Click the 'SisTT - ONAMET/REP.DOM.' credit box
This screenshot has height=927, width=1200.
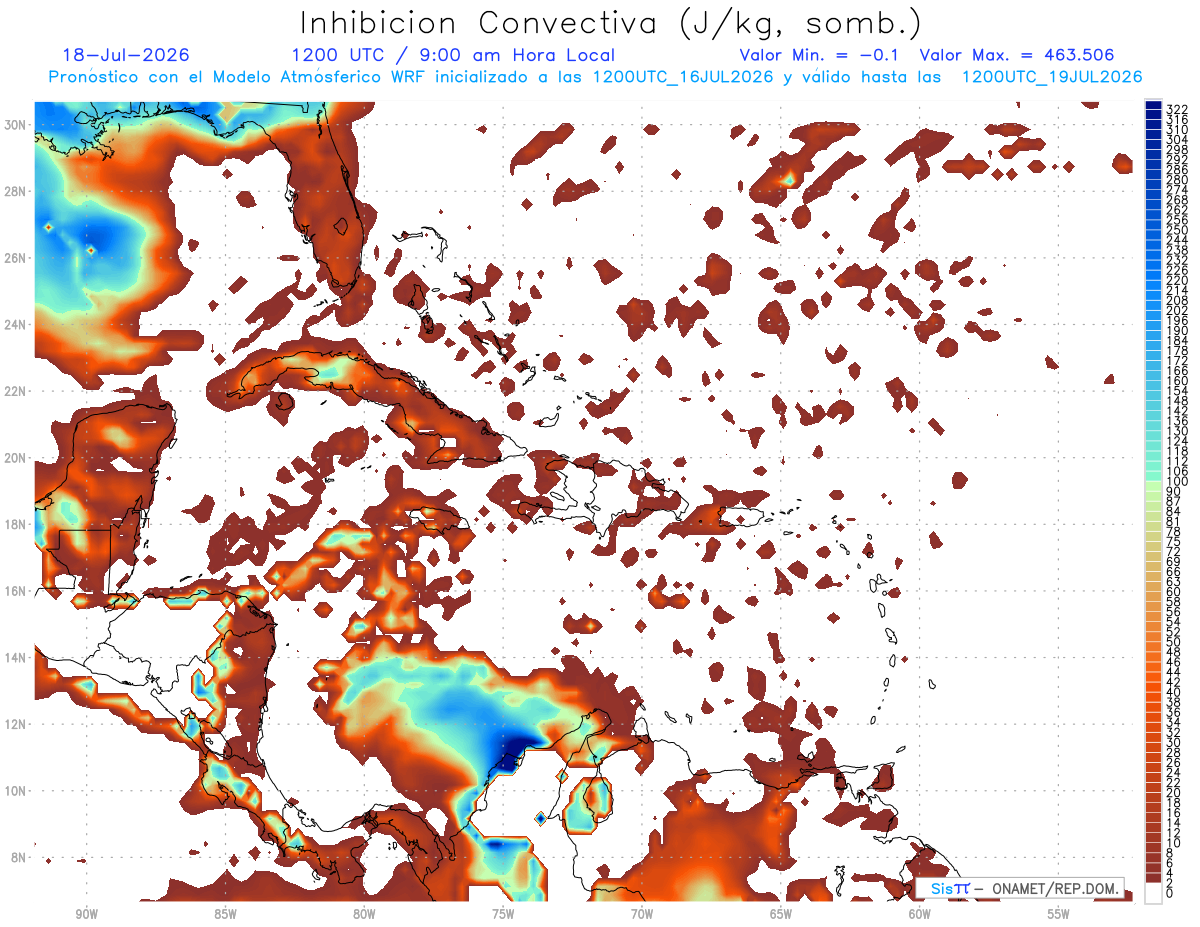(x=1019, y=888)
